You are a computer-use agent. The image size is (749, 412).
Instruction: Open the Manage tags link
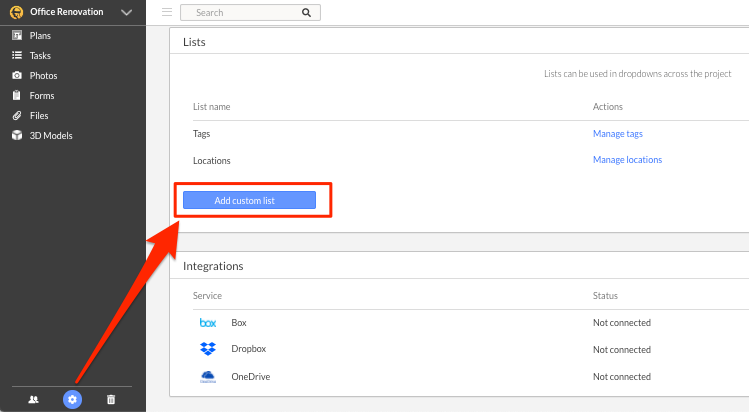coord(618,134)
